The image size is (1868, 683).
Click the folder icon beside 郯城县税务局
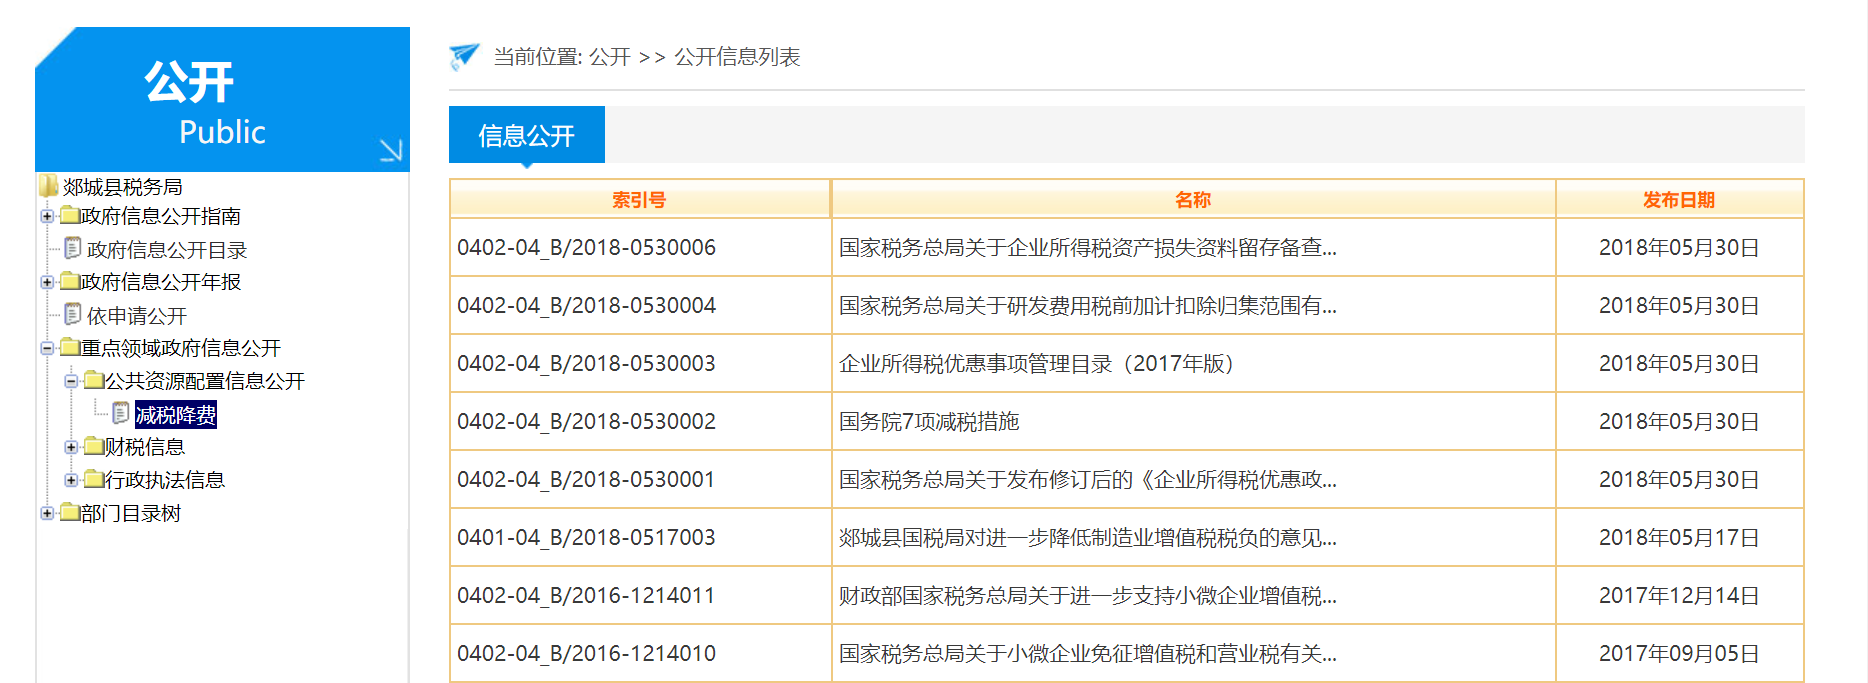pos(48,186)
